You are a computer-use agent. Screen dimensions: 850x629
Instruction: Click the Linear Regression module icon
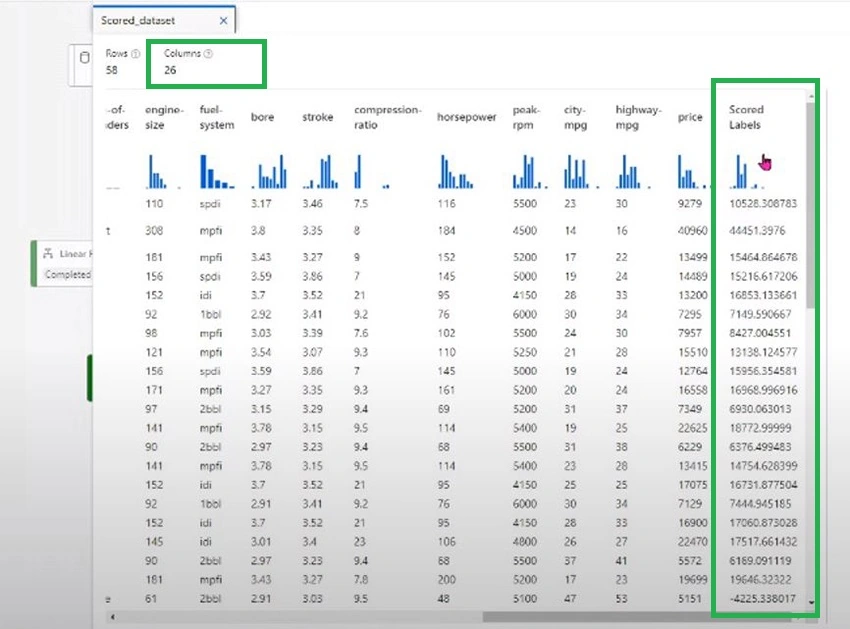48,253
